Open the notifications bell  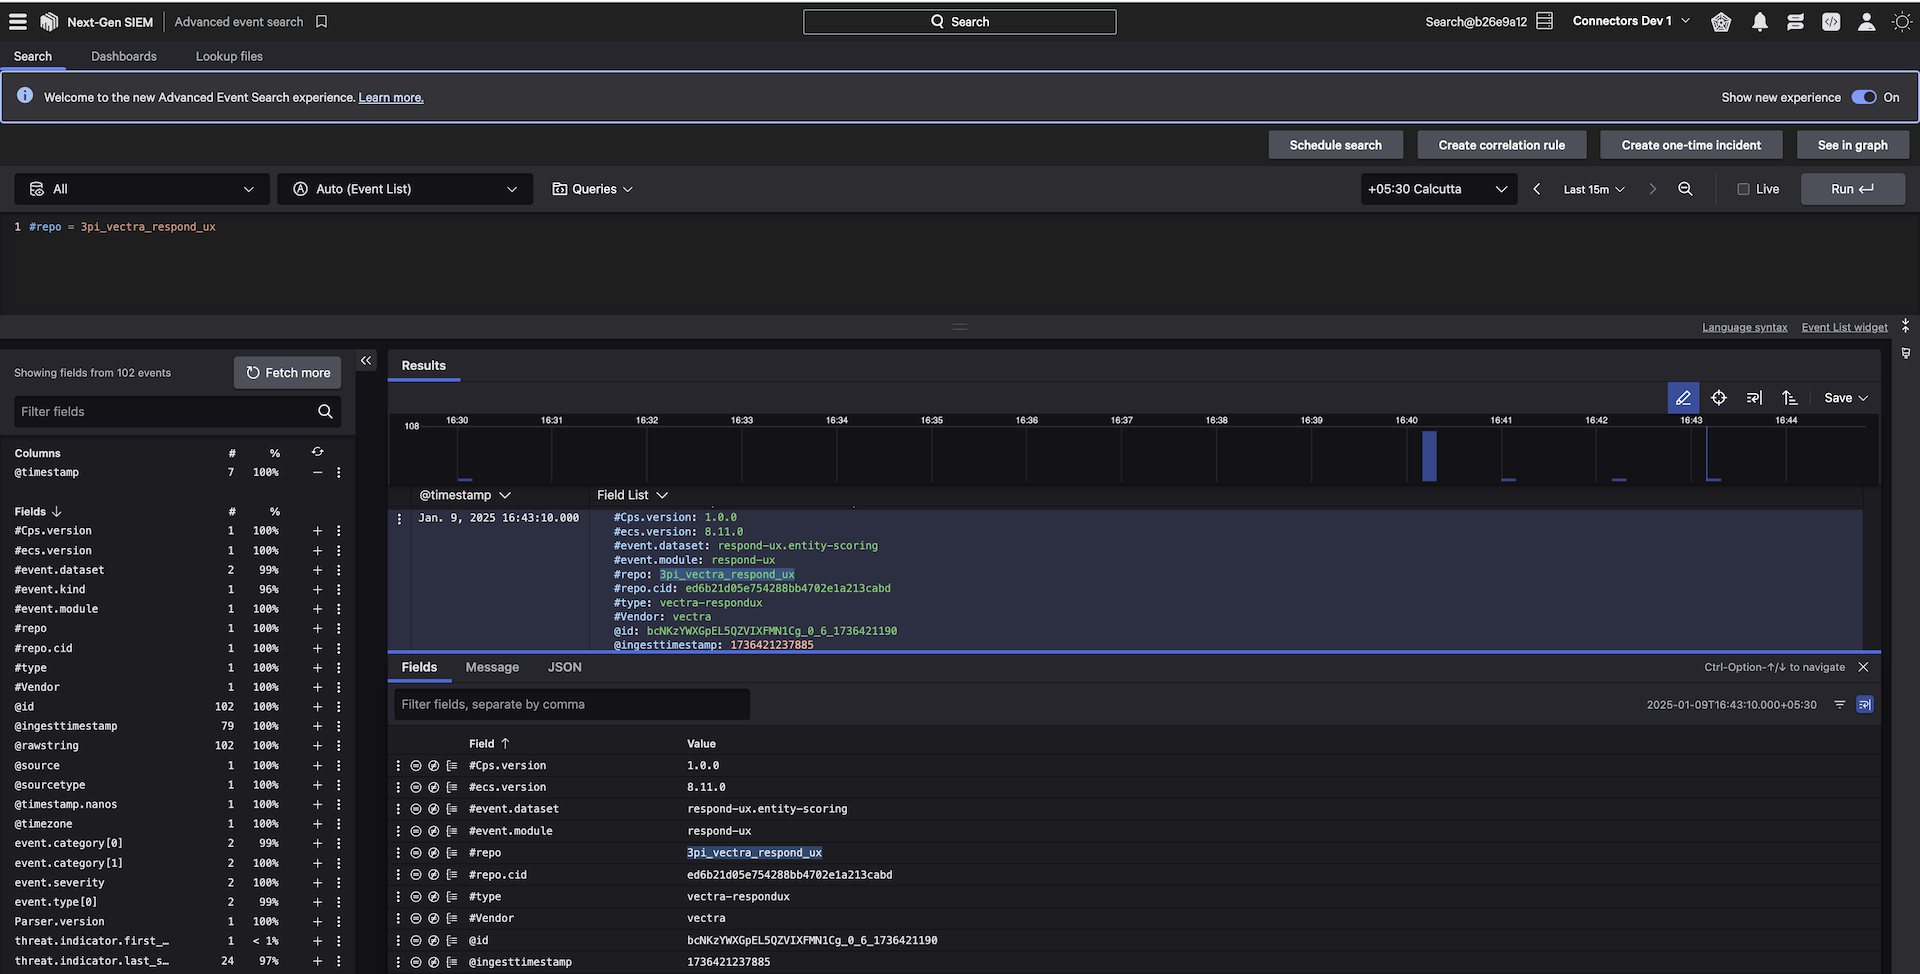click(1759, 22)
